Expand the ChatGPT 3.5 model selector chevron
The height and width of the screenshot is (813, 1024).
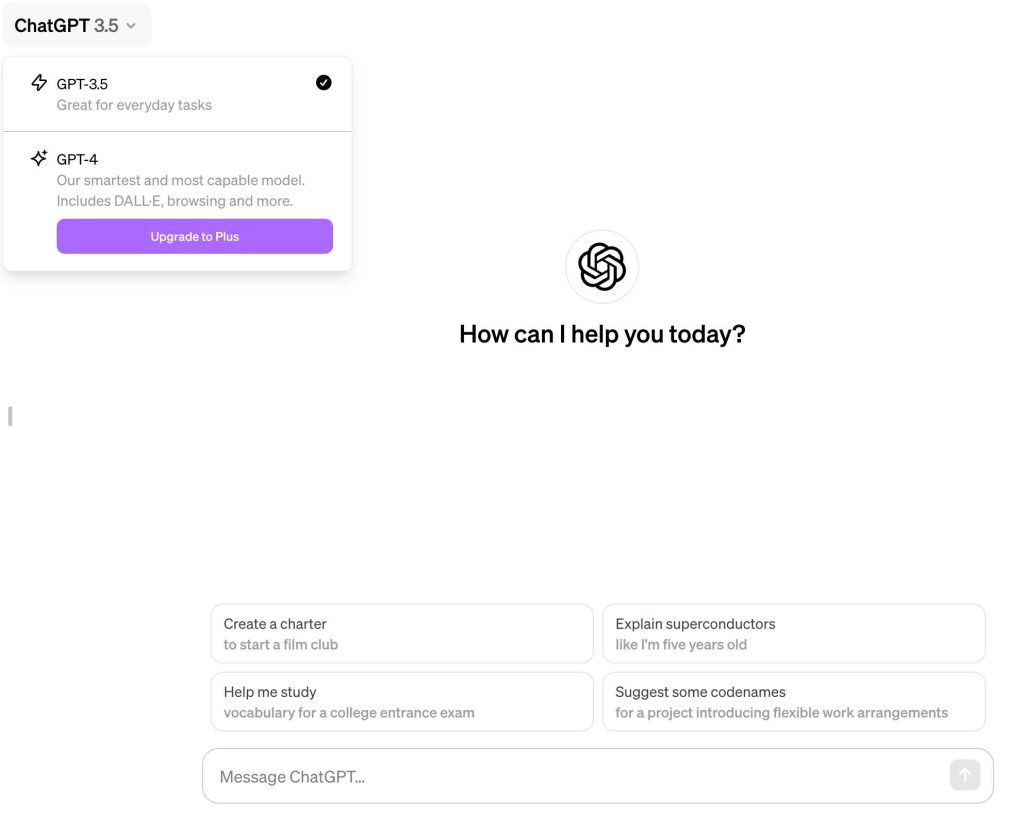pos(131,26)
